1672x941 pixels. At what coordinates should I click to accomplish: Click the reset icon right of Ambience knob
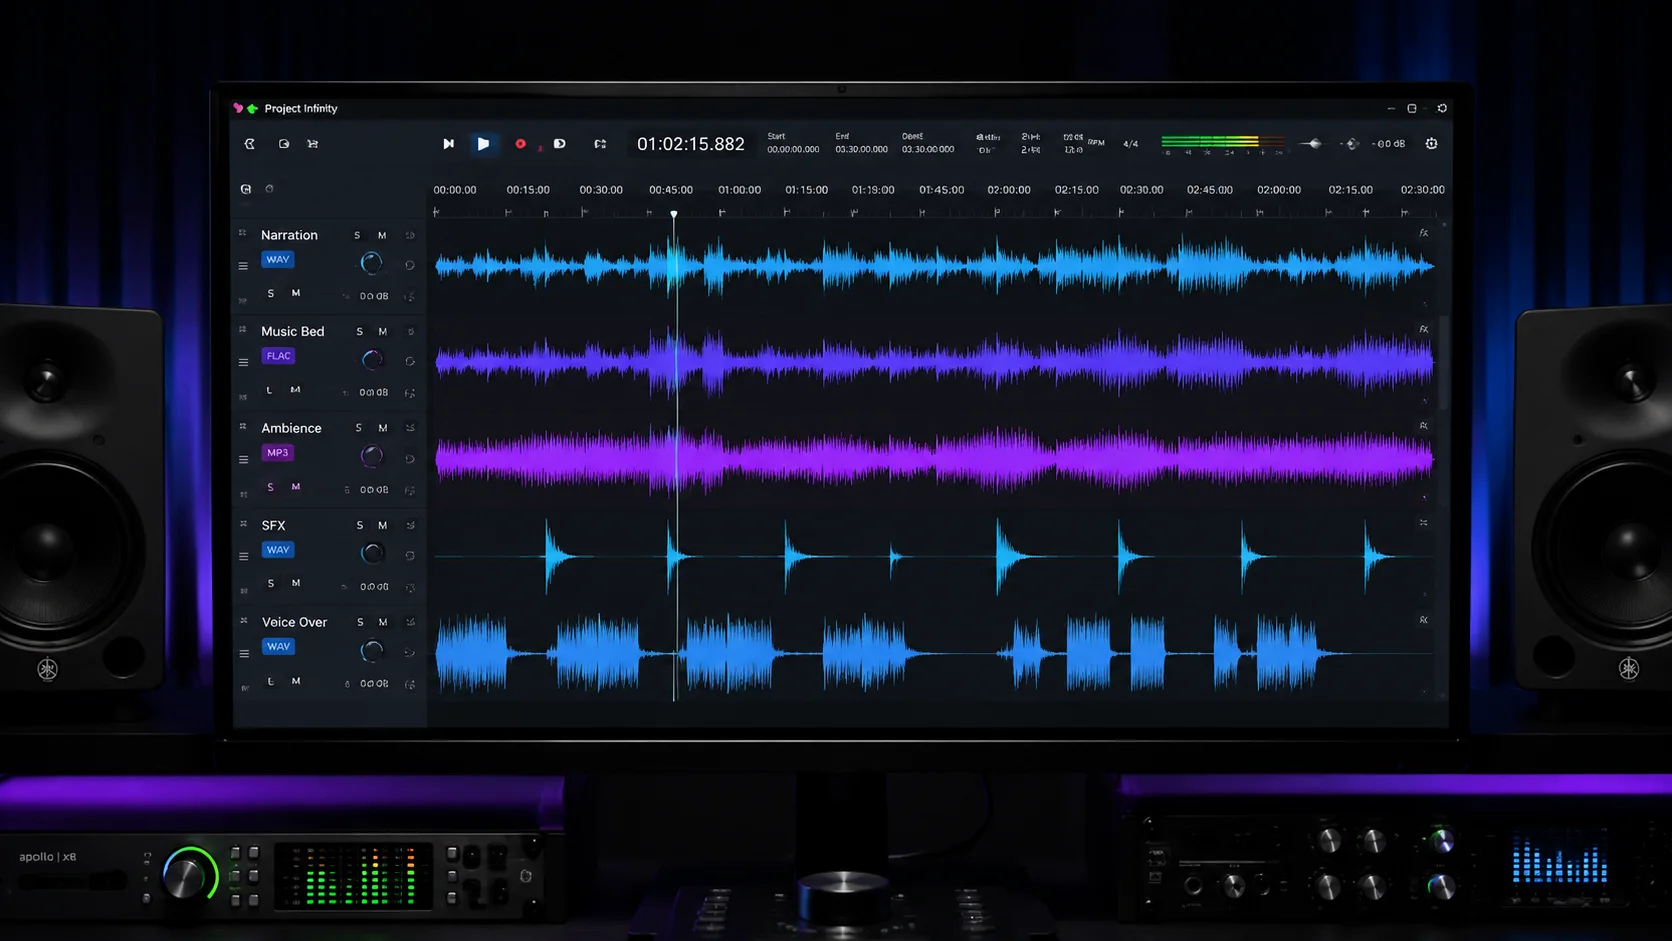click(409, 459)
